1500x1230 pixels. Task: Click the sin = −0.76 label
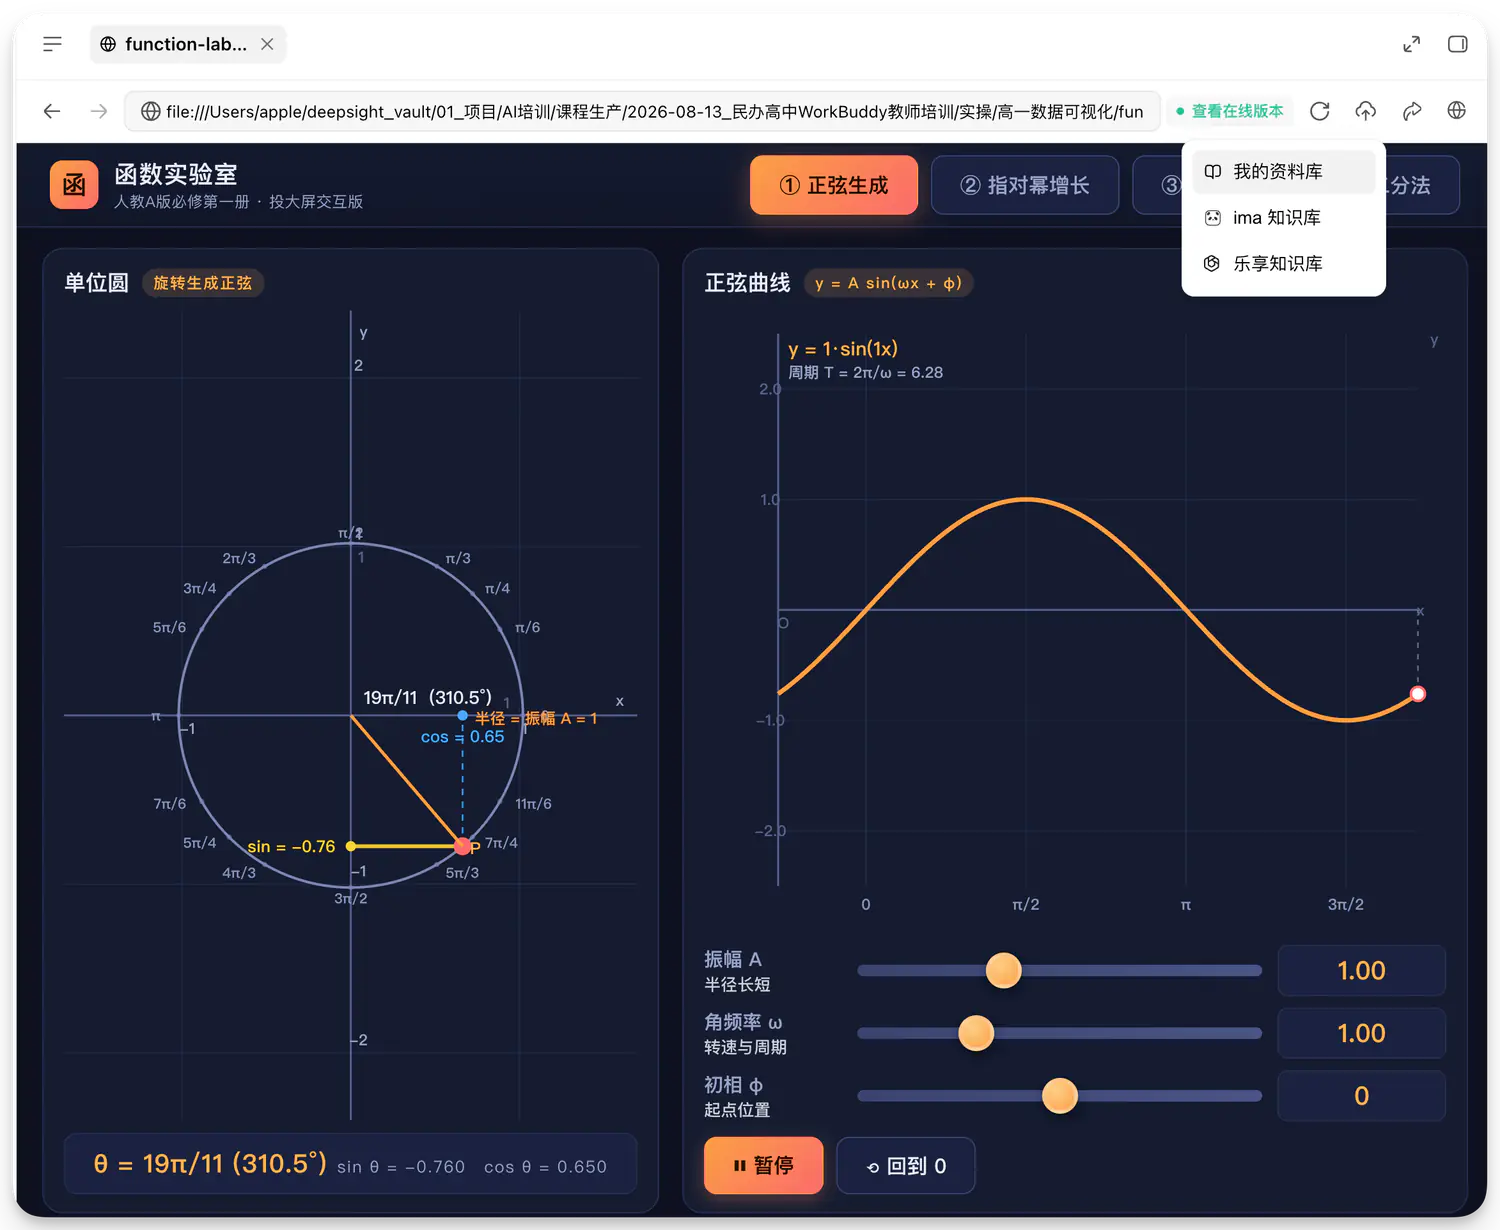pos(291,846)
